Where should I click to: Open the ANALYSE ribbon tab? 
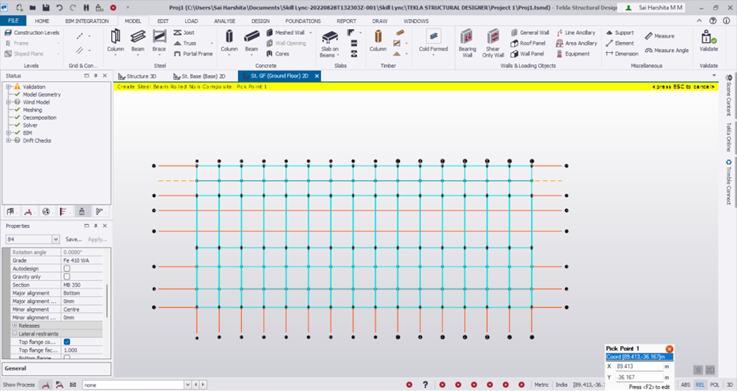pyautogui.click(x=225, y=21)
